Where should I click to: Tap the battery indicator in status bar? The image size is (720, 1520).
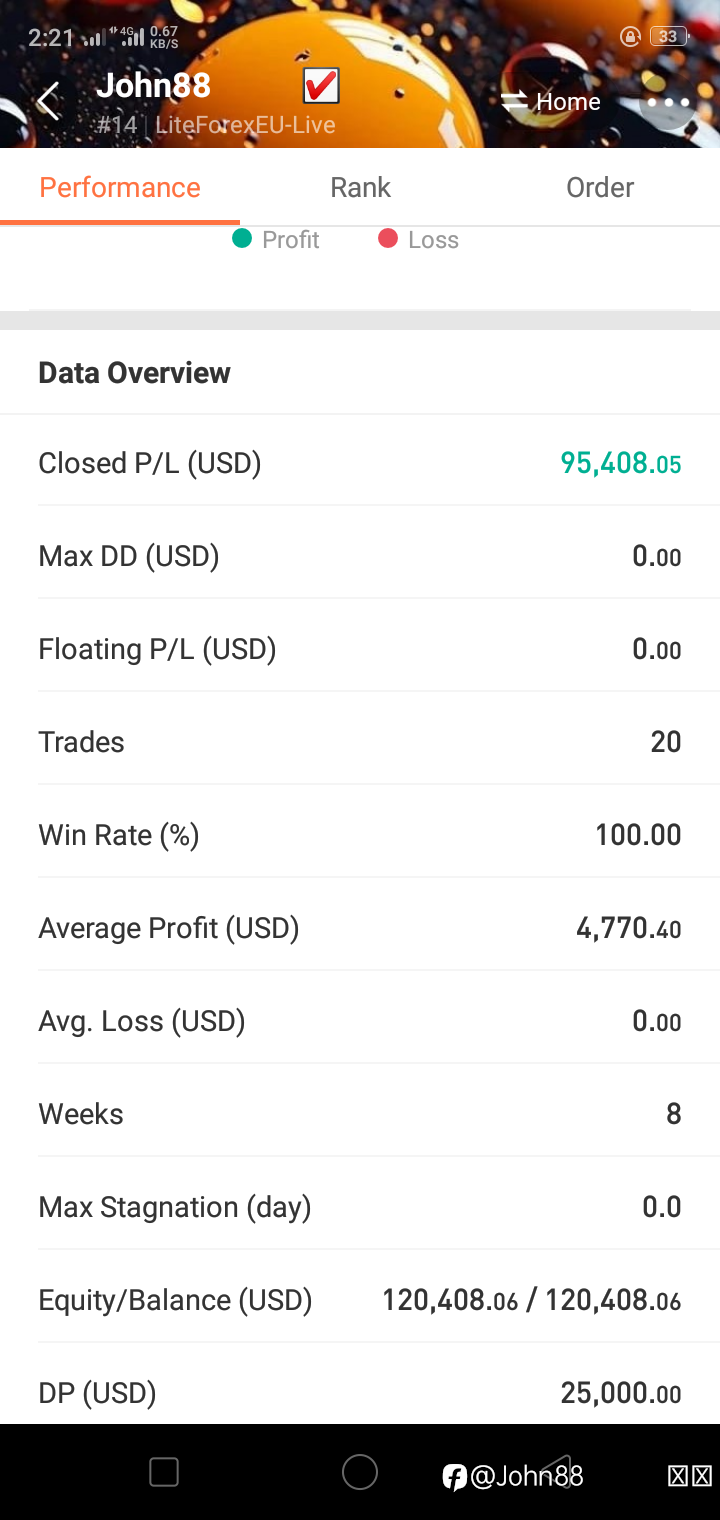pyautogui.click(x=669, y=37)
